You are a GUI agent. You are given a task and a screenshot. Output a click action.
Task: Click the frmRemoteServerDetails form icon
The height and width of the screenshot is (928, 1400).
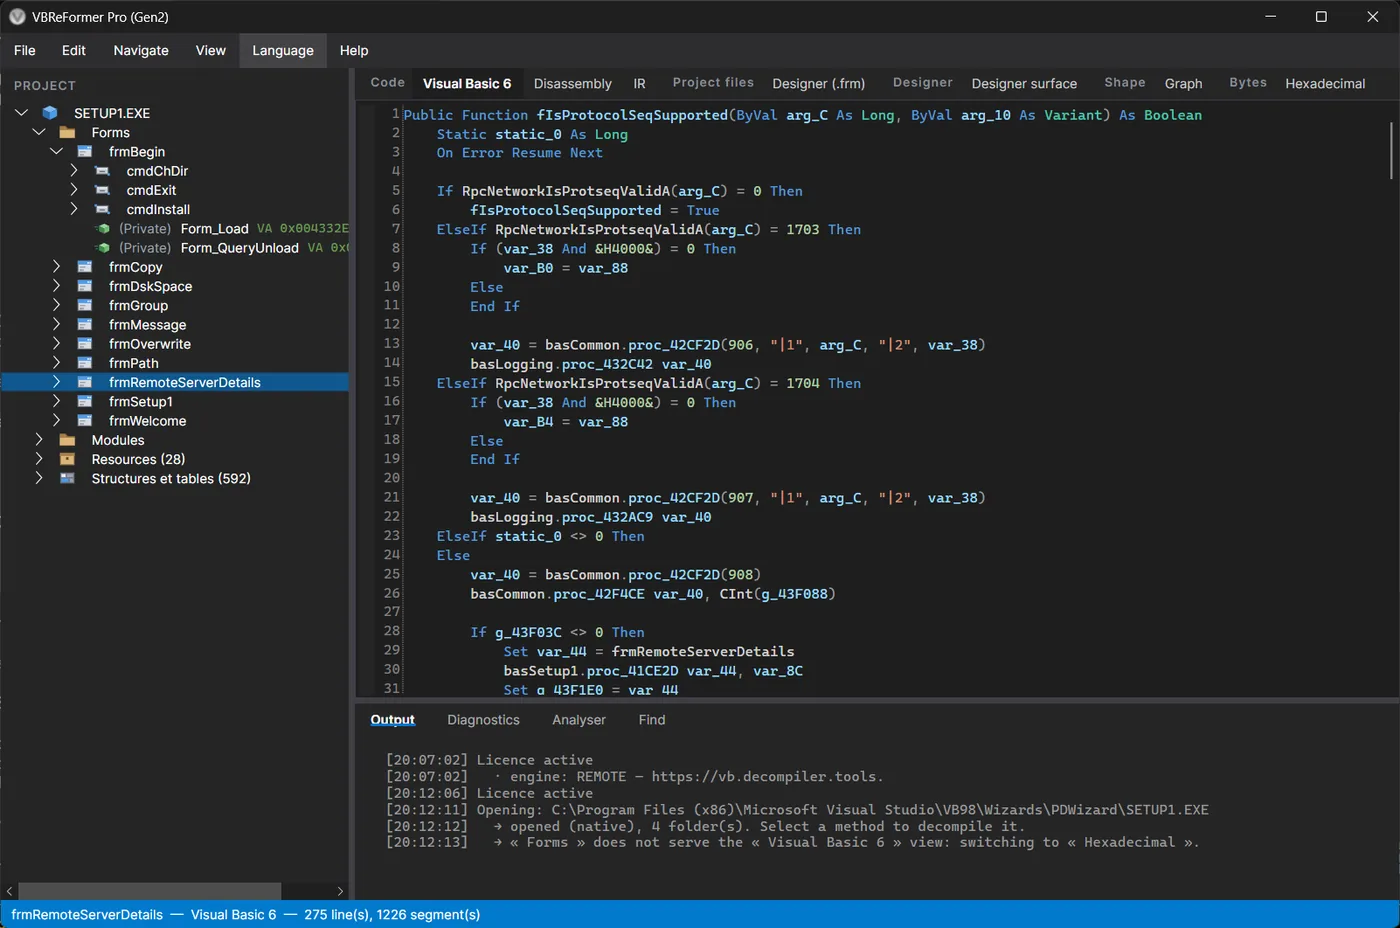[x=85, y=382]
